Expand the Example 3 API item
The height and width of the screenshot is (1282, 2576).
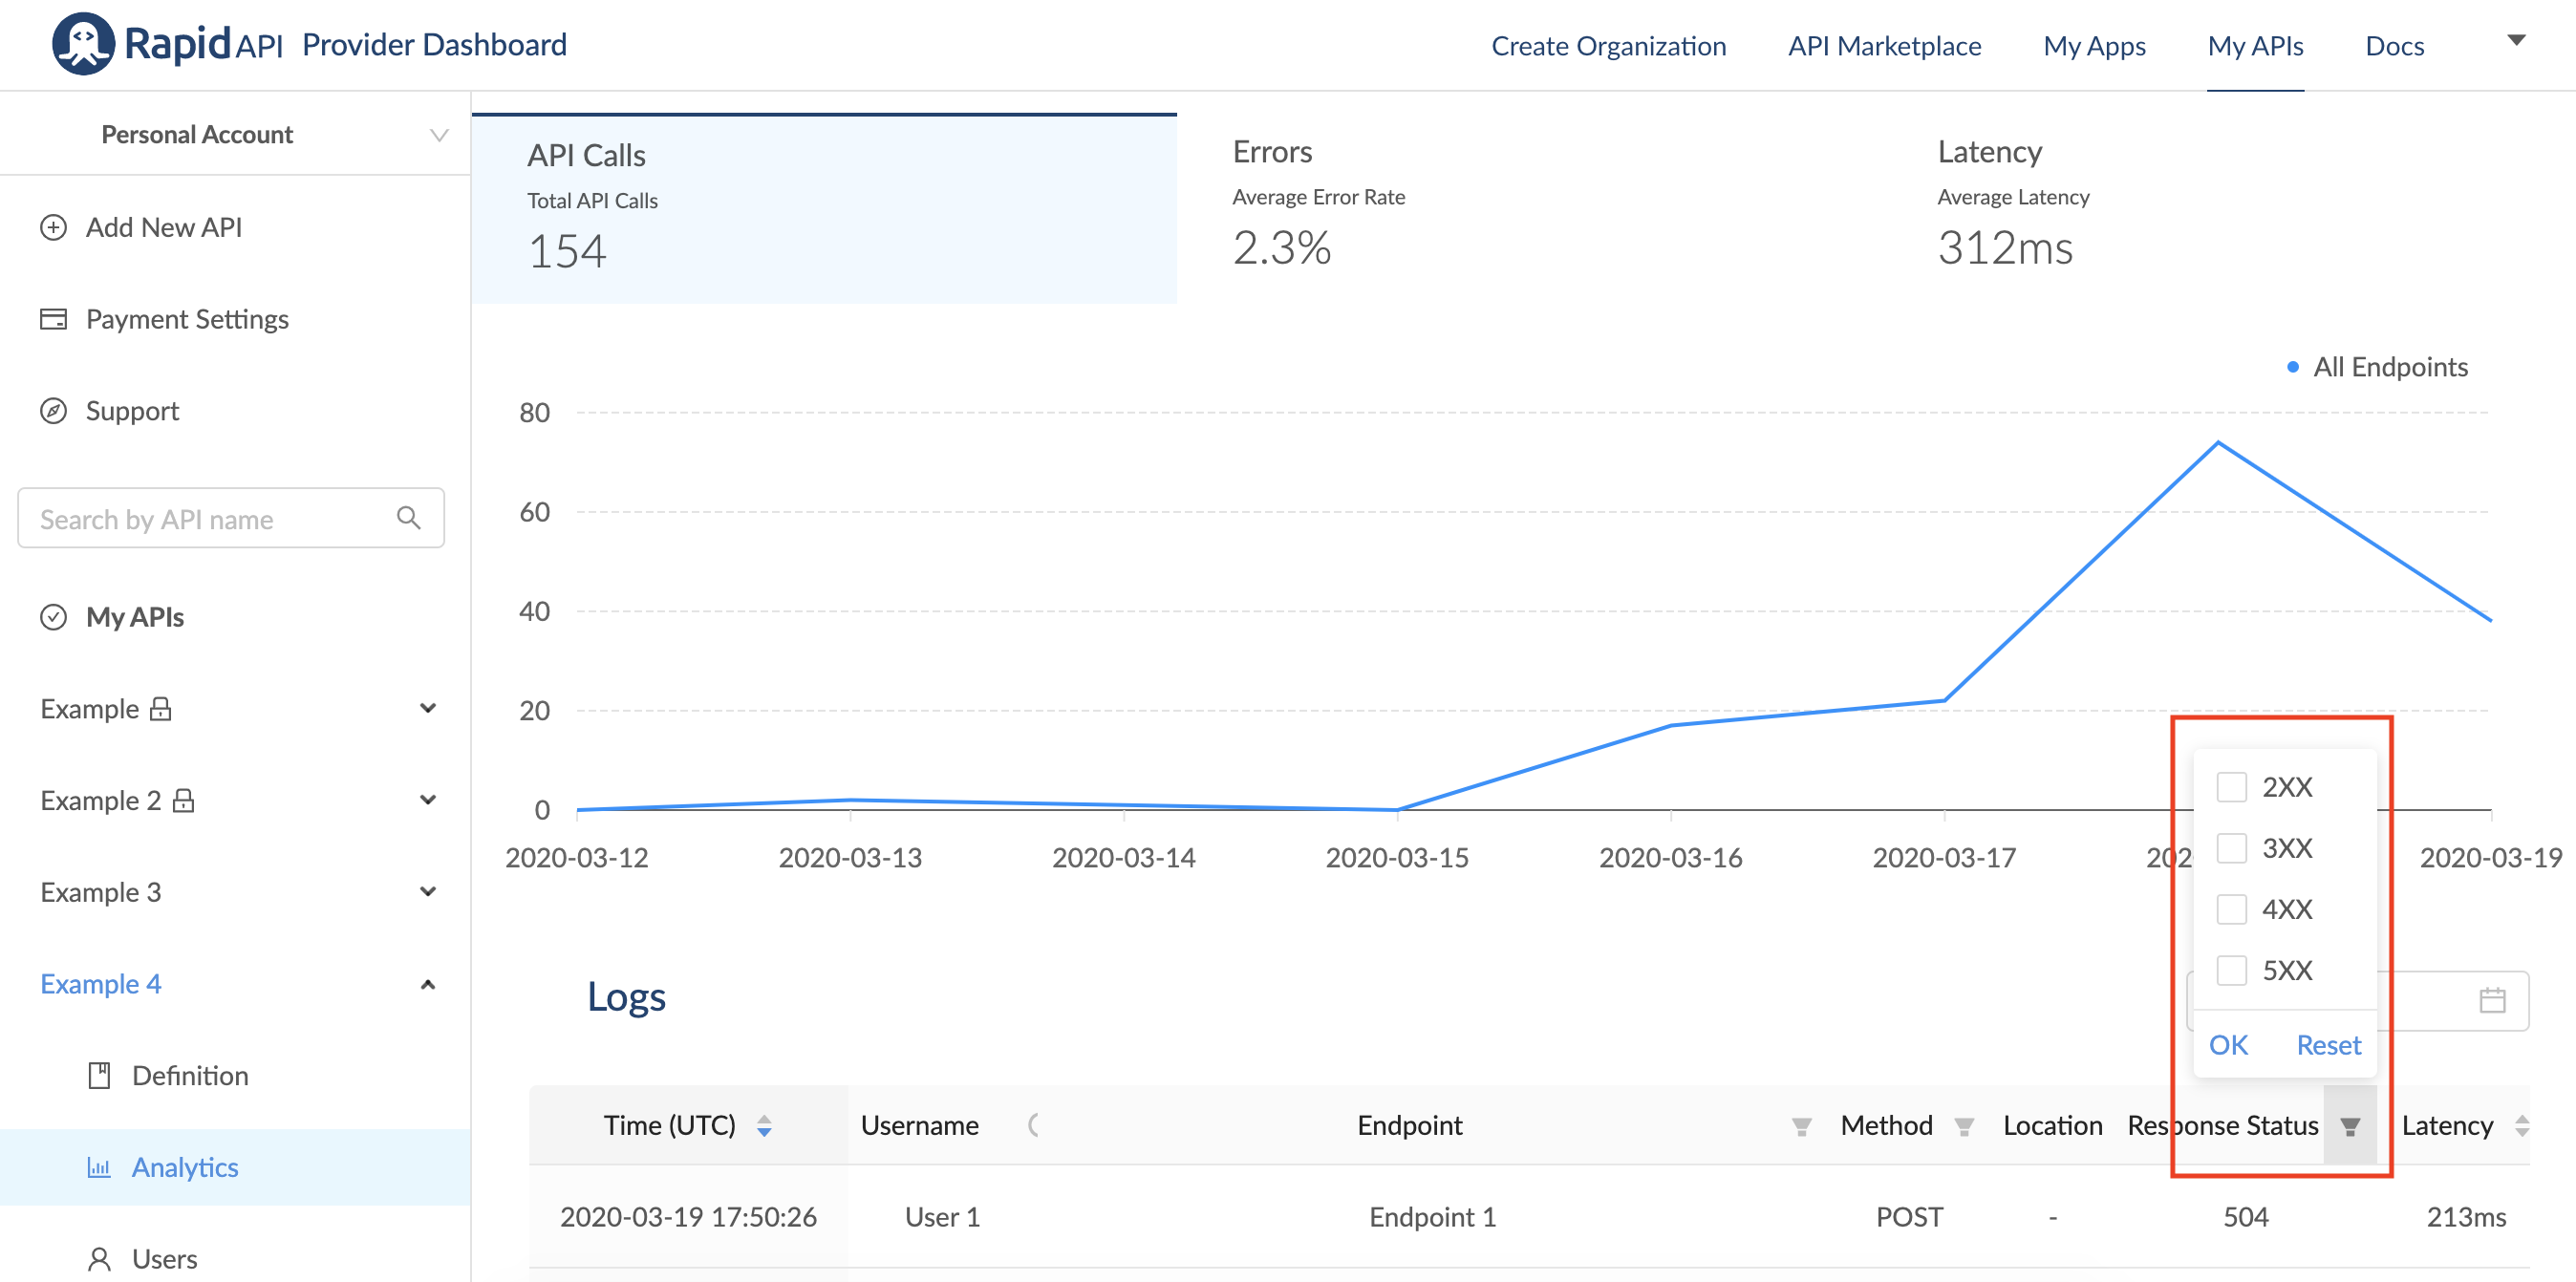pyautogui.click(x=427, y=891)
